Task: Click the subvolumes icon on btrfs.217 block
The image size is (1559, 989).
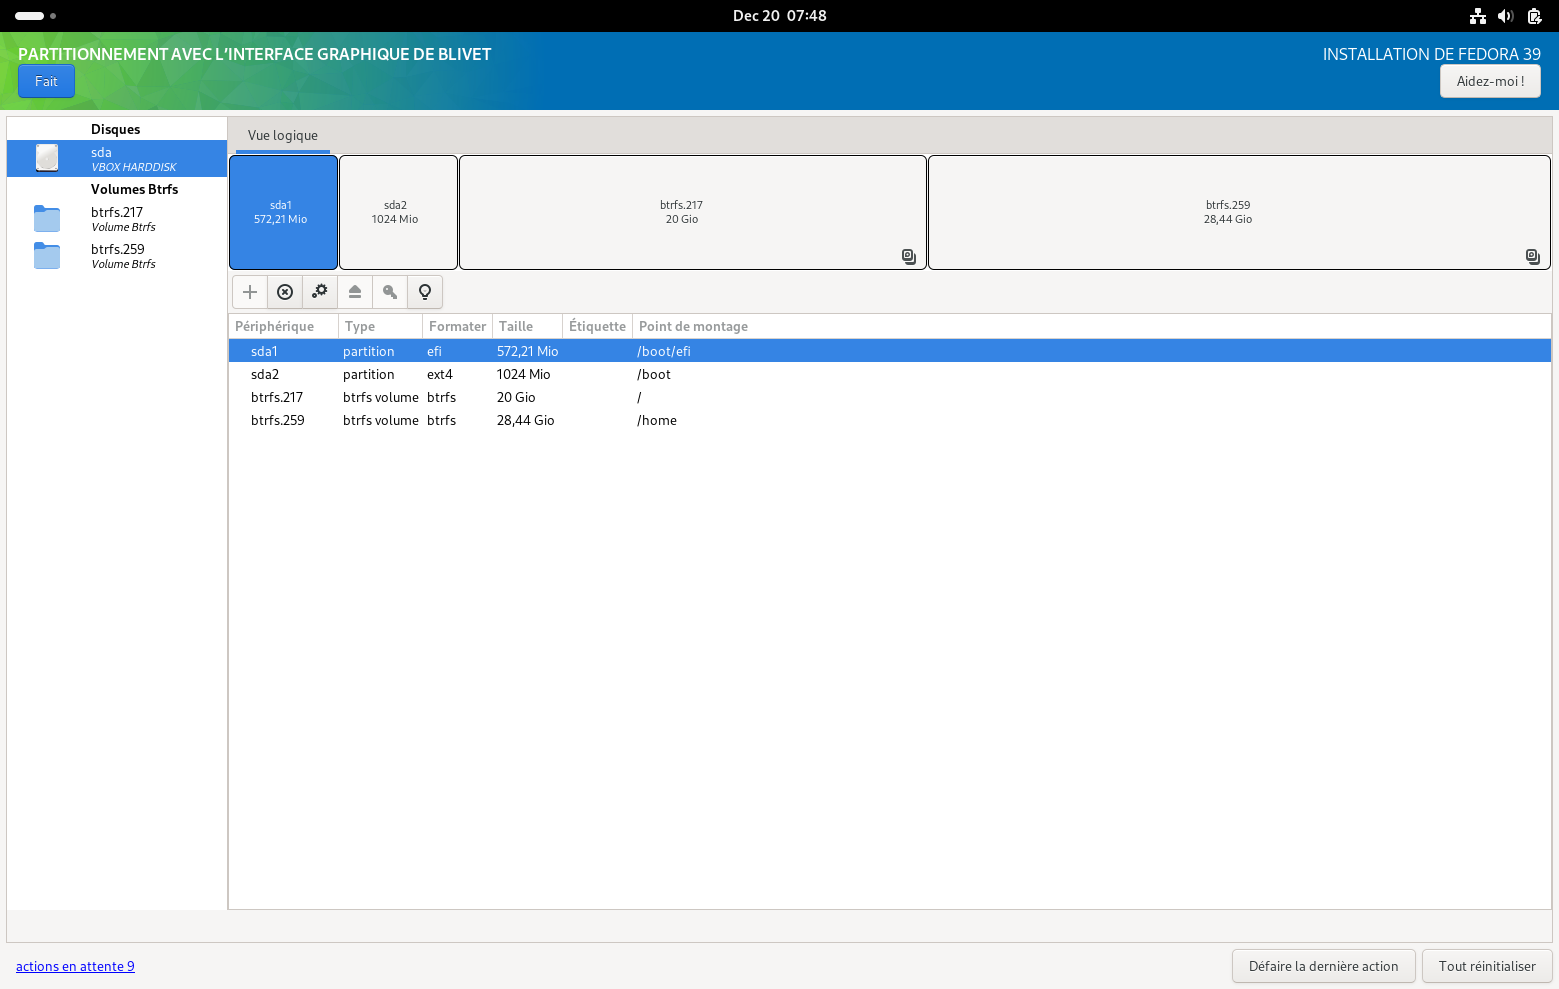Action: [x=908, y=257]
